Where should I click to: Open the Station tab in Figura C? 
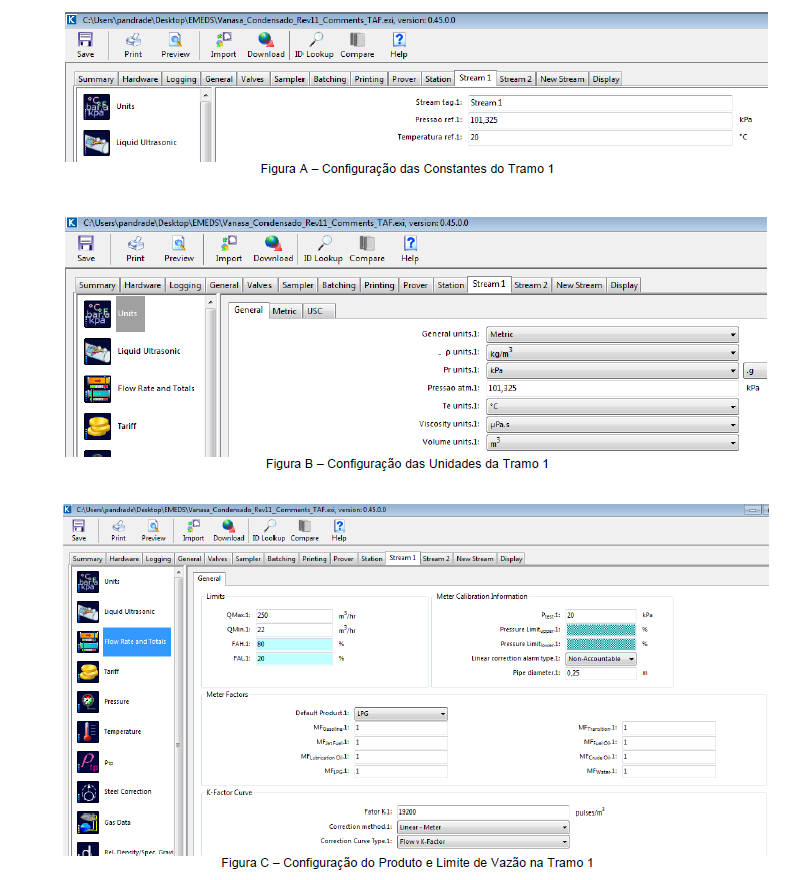point(371,559)
